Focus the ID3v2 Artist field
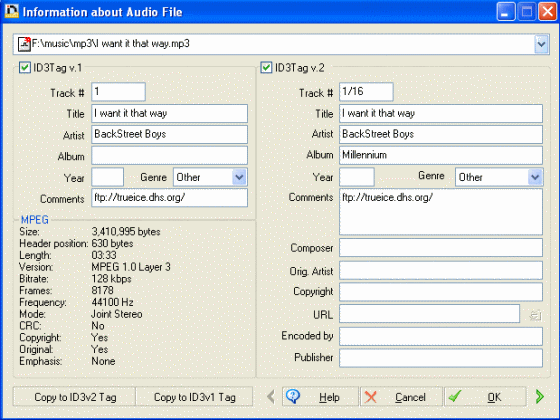This screenshot has width=560, height=420. coord(441,134)
